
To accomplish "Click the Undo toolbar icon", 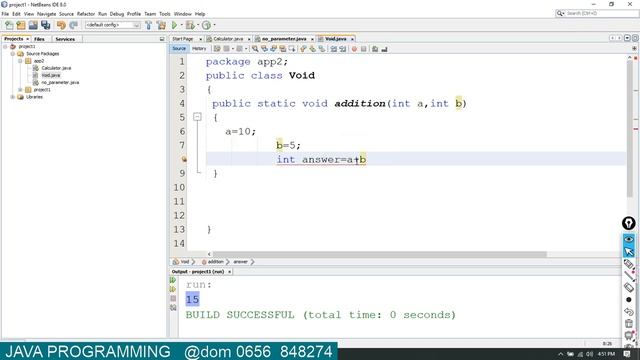I will (61, 25).
